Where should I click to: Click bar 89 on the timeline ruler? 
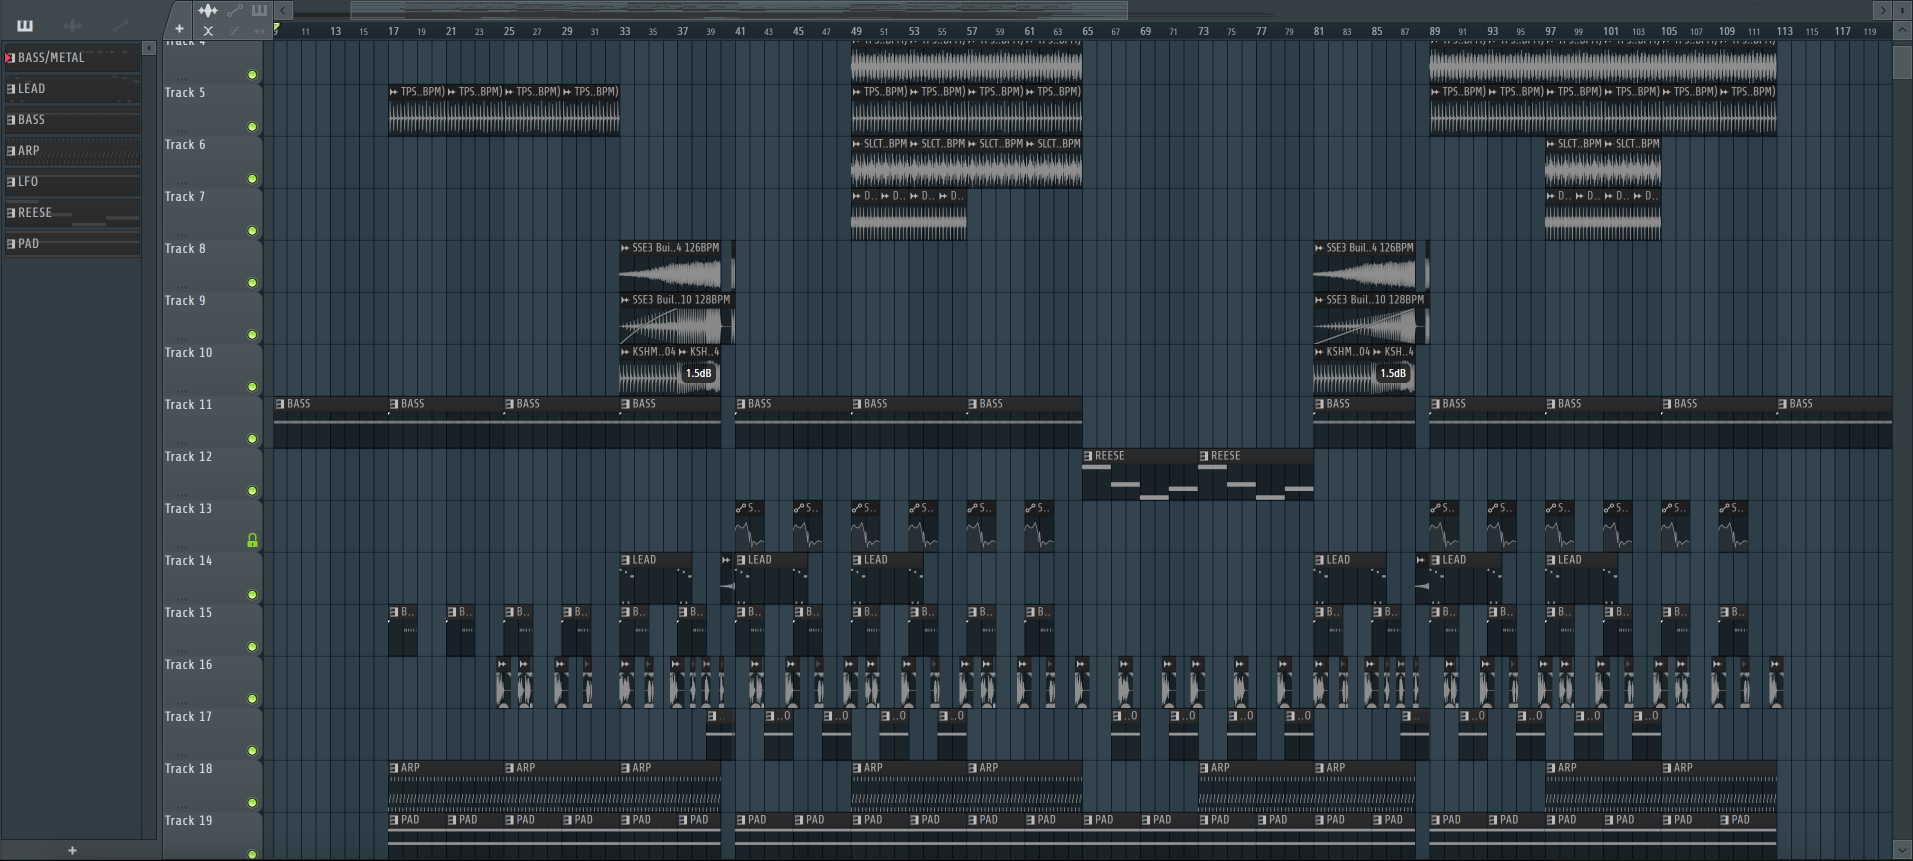point(1434,31)
